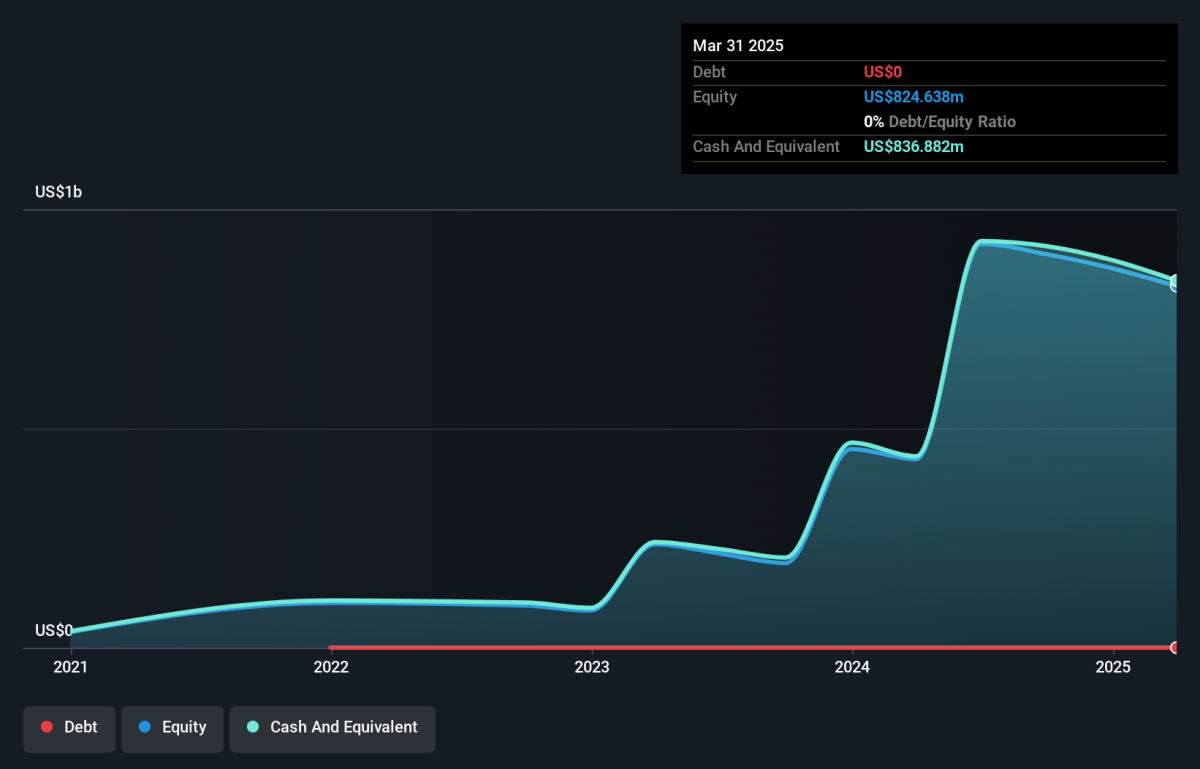
Task: Click the US$824.638m equity value
Action: pyautogui.click(x=914, y=97)
